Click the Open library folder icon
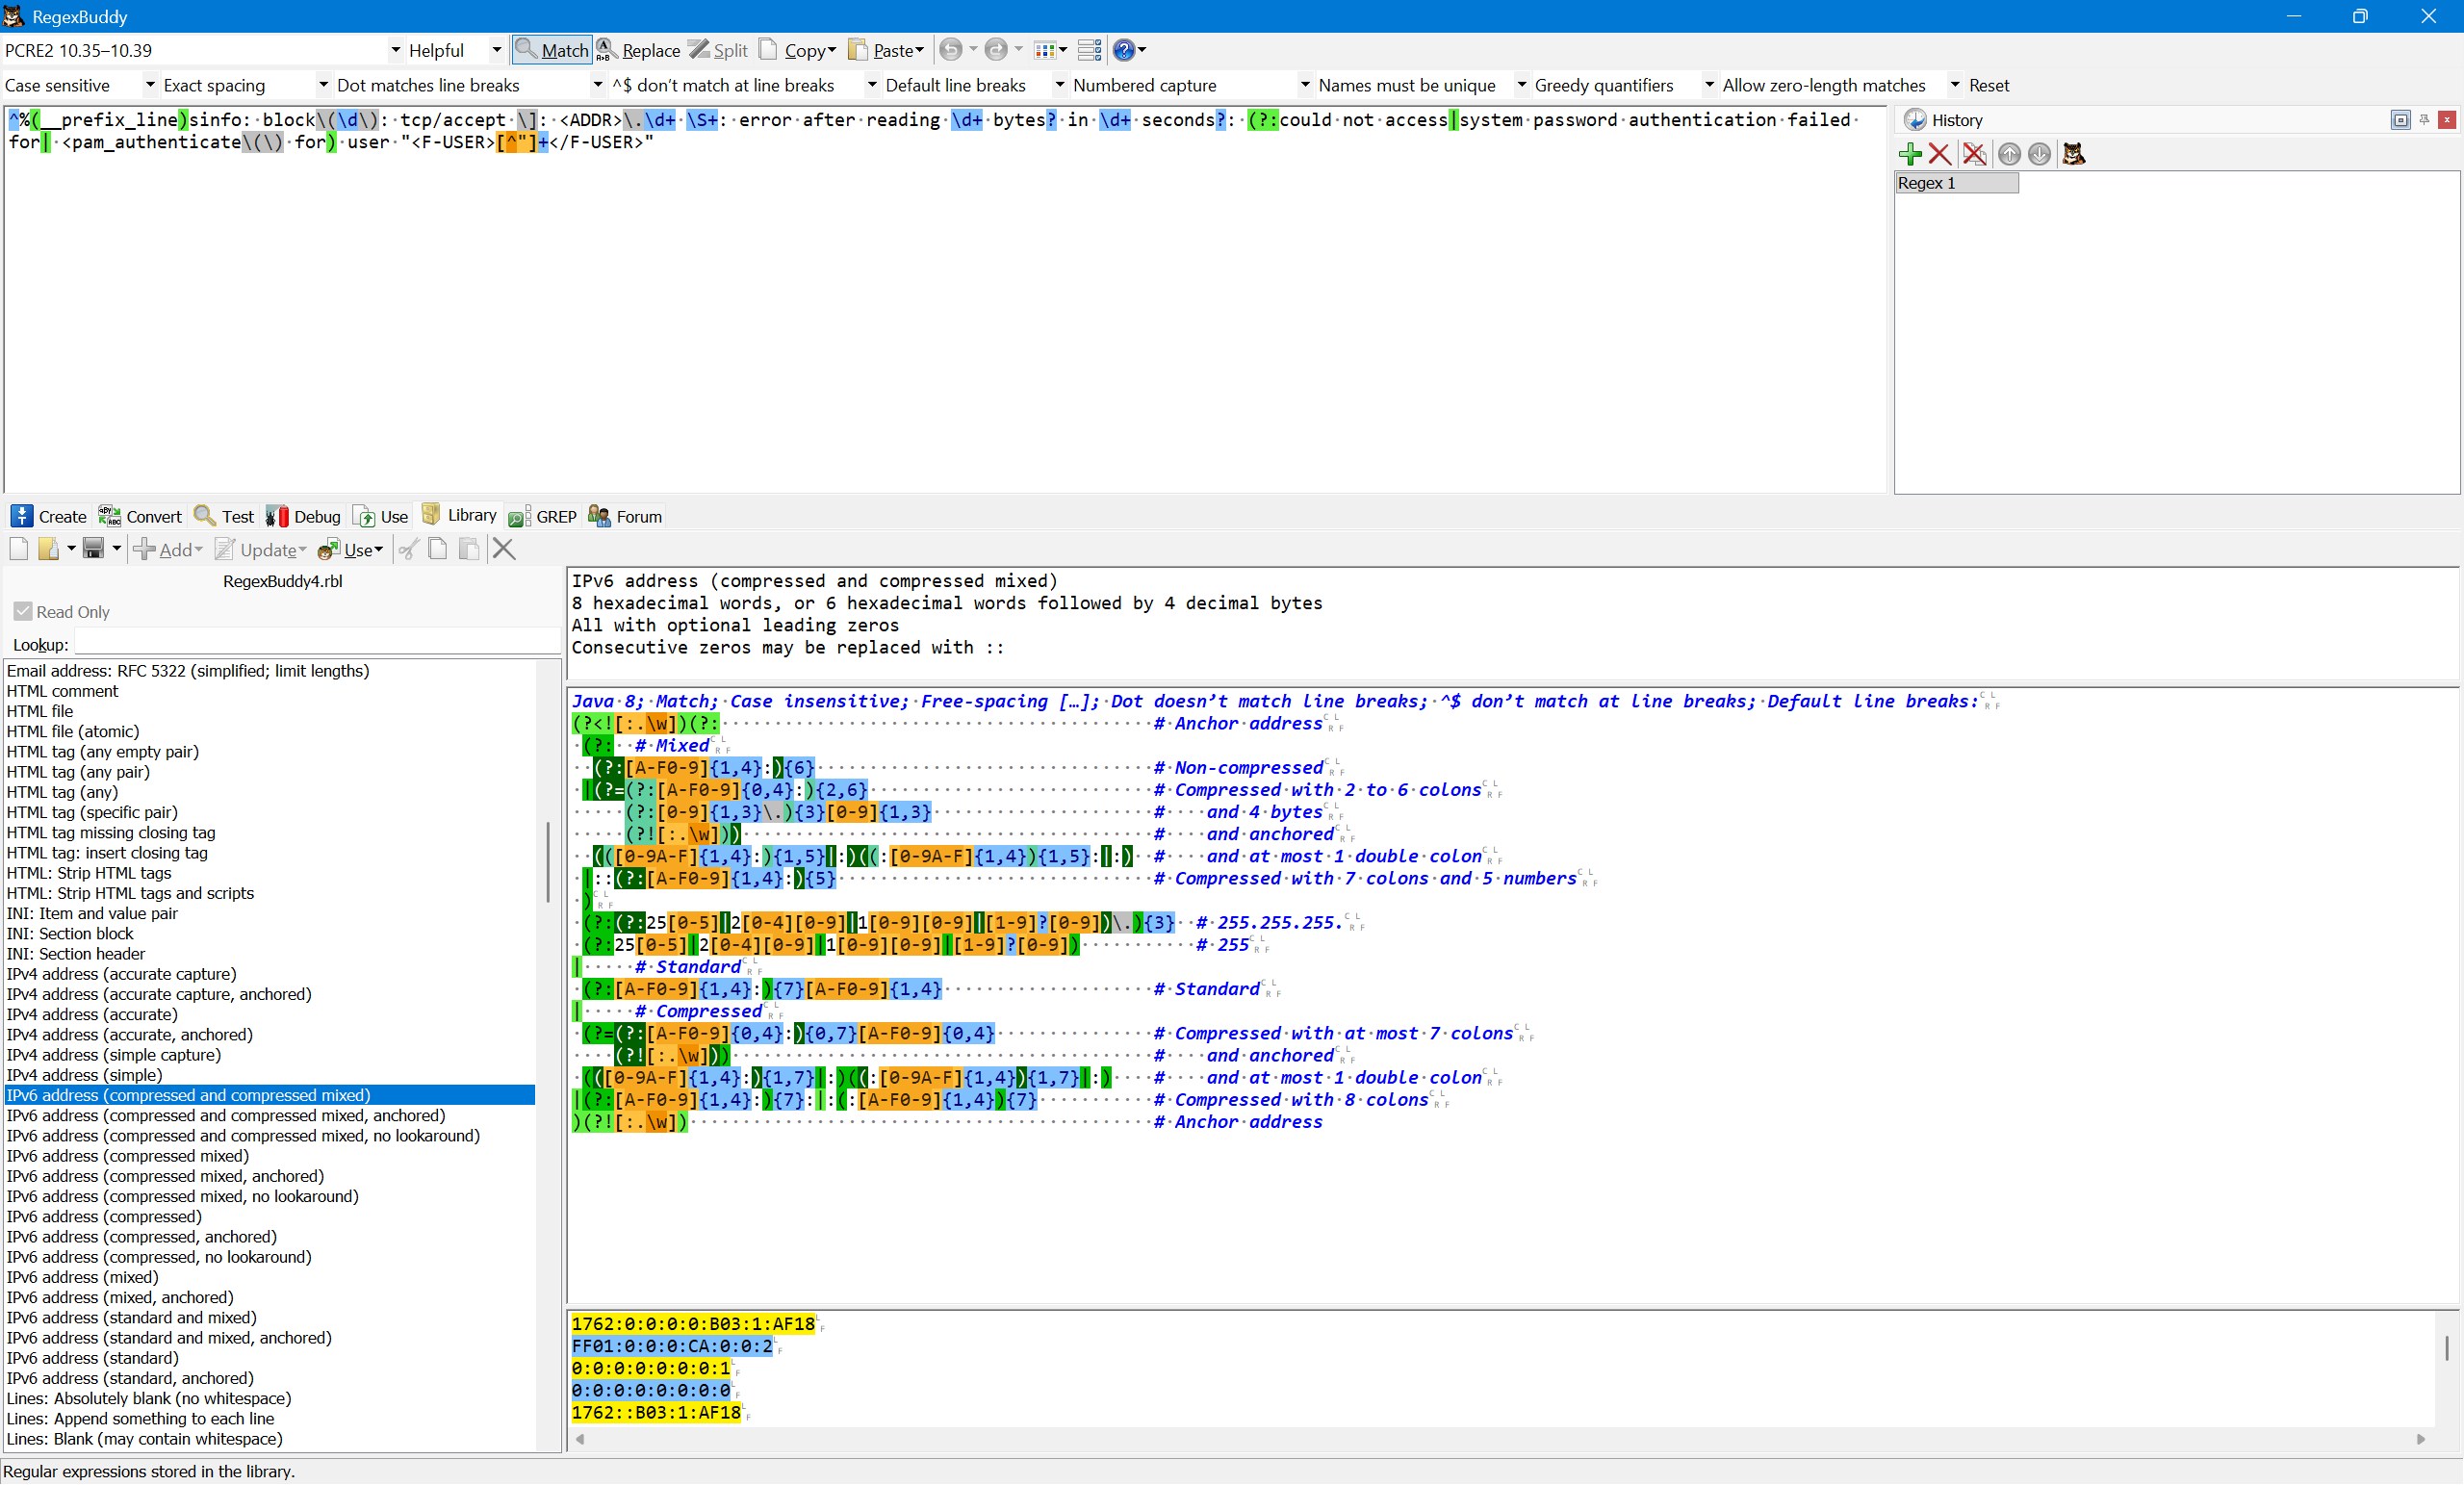This screenshot has width=2464, height=1485. click(x=49, y=549)
